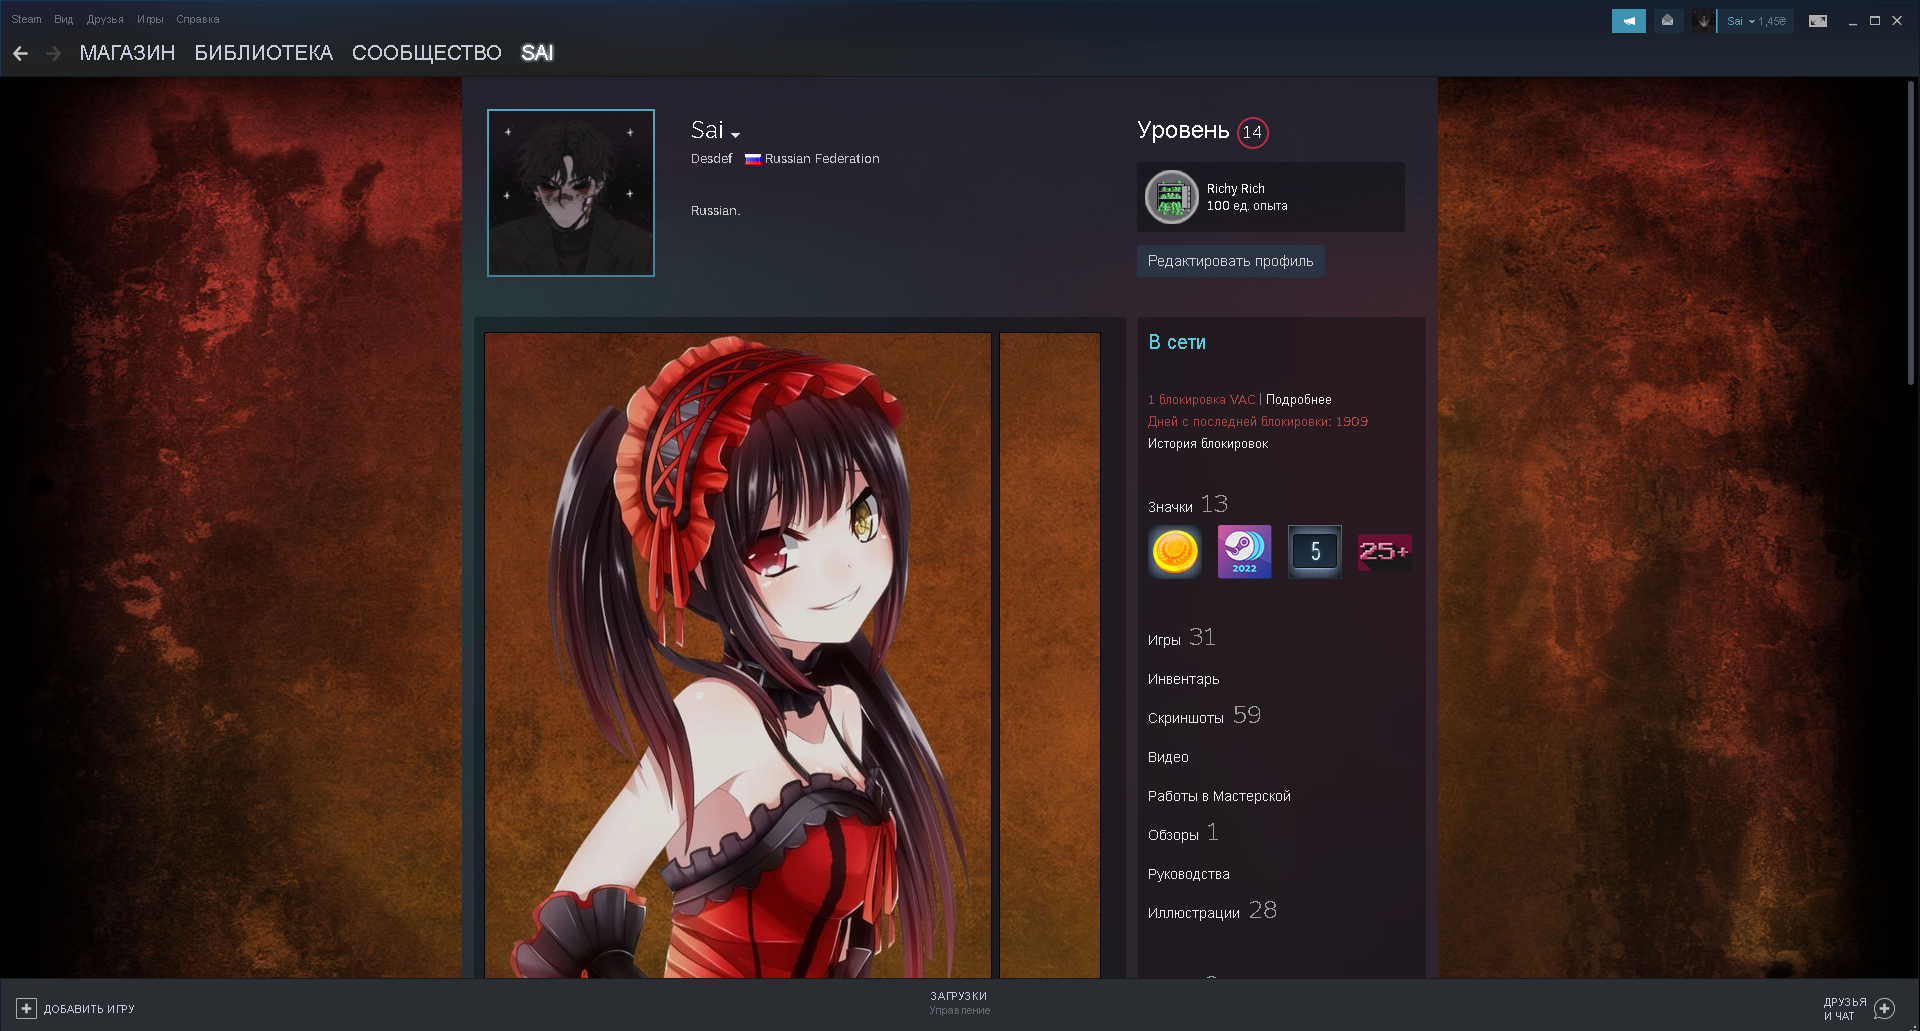Click the 100 ед. опыта text
This screenshot has height=1031, width=1920.
point(1247,206)
